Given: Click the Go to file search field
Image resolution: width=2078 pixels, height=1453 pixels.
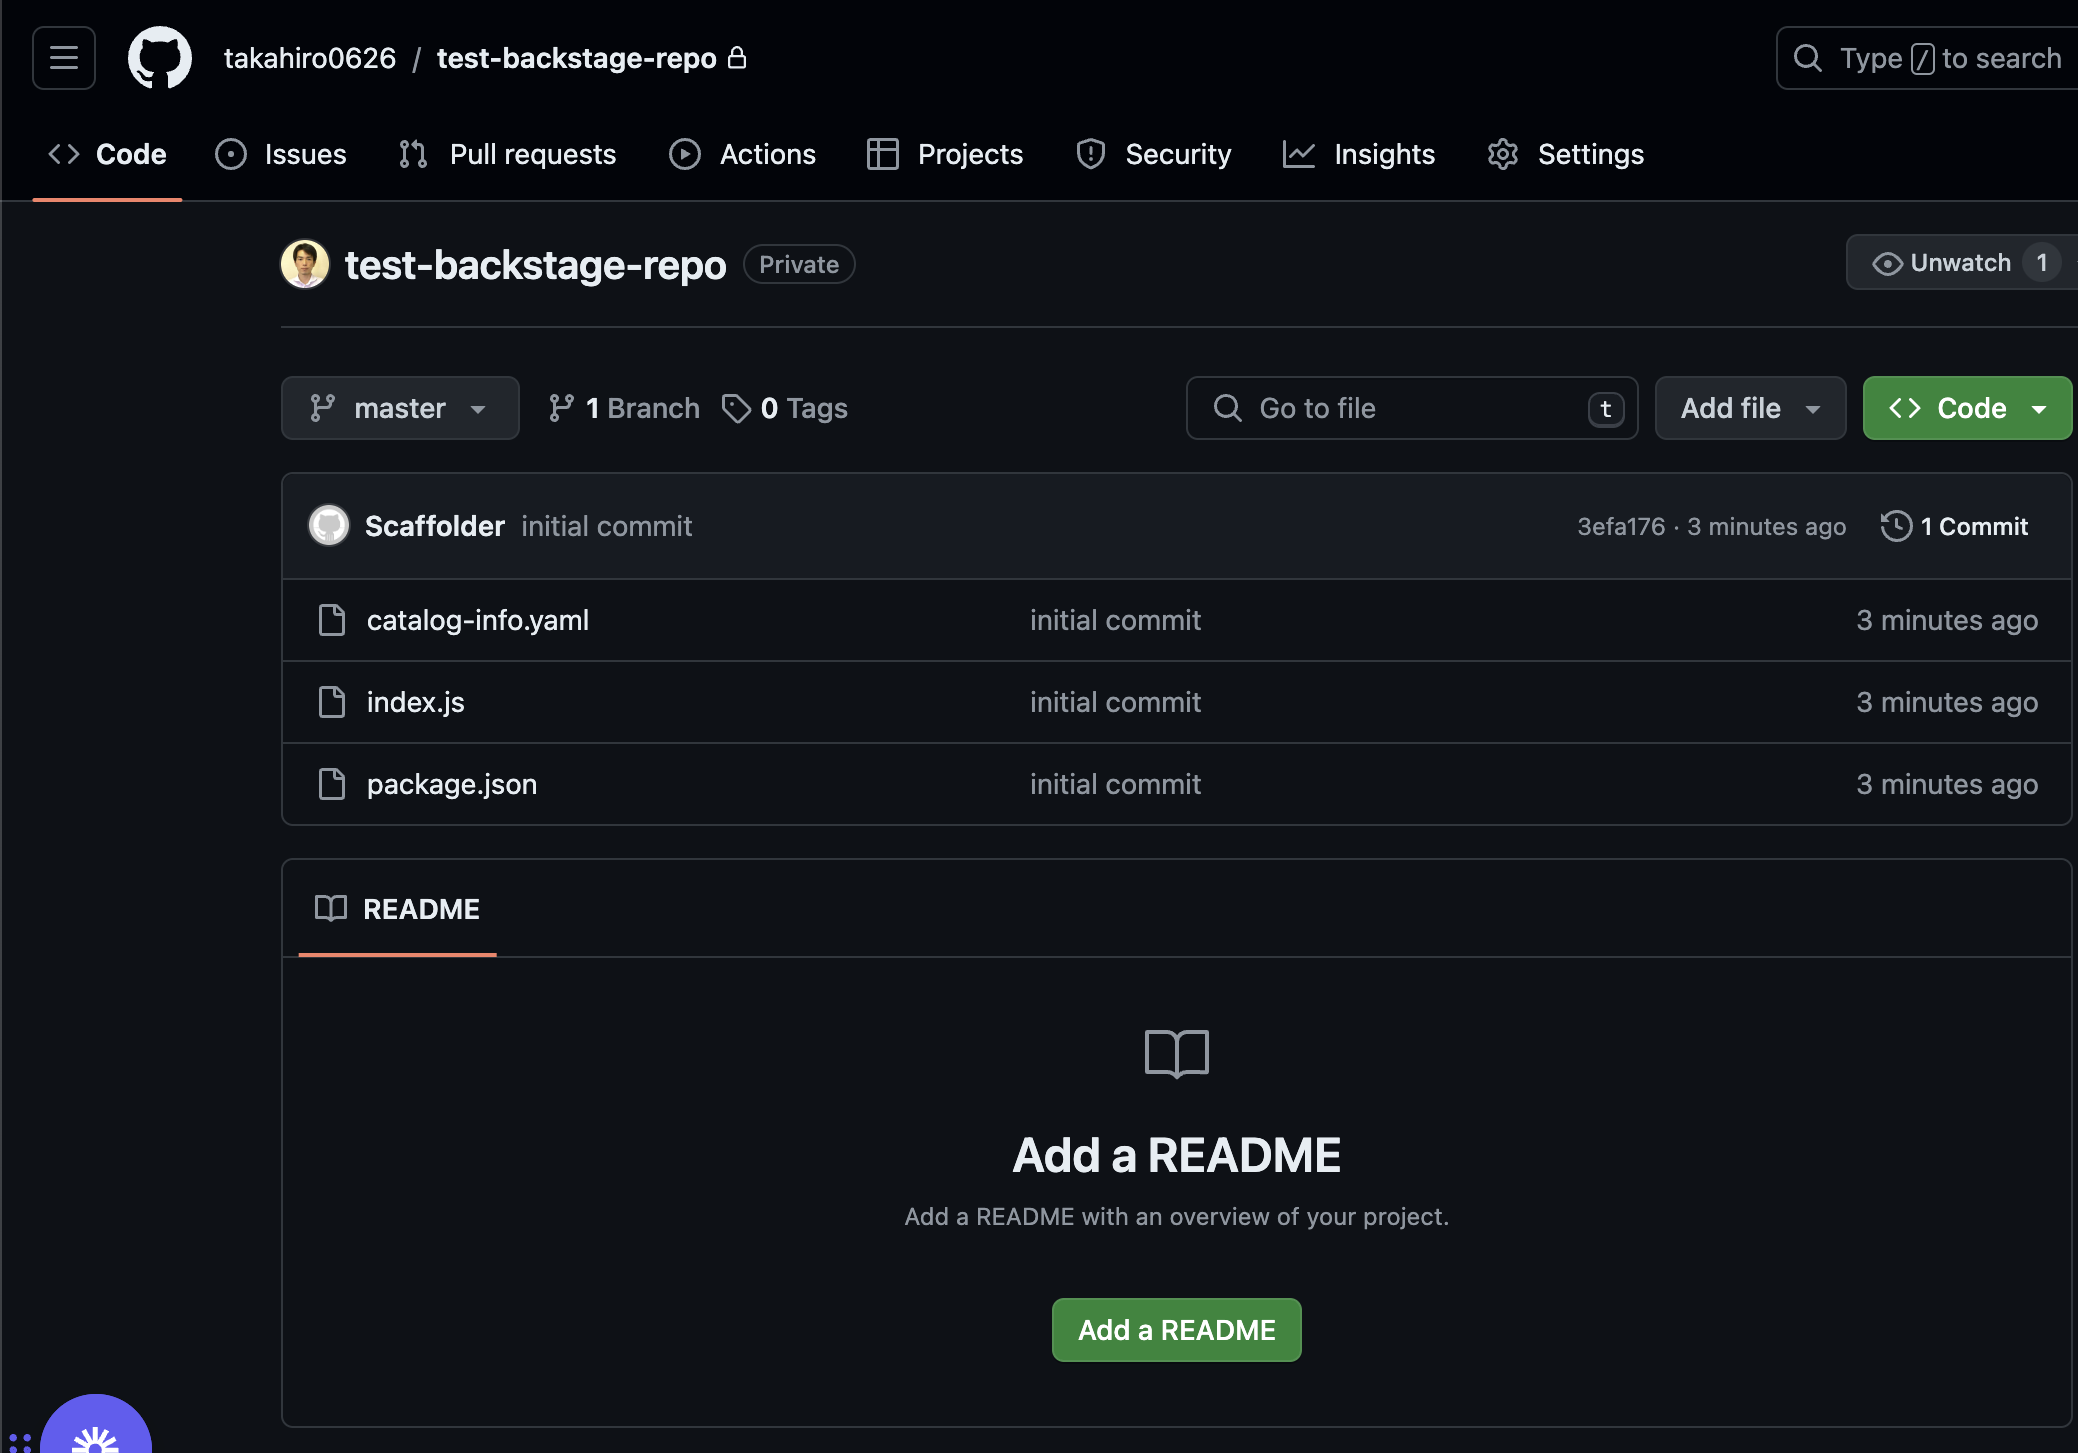Looking at the screenshot, I should (1400, 408).
